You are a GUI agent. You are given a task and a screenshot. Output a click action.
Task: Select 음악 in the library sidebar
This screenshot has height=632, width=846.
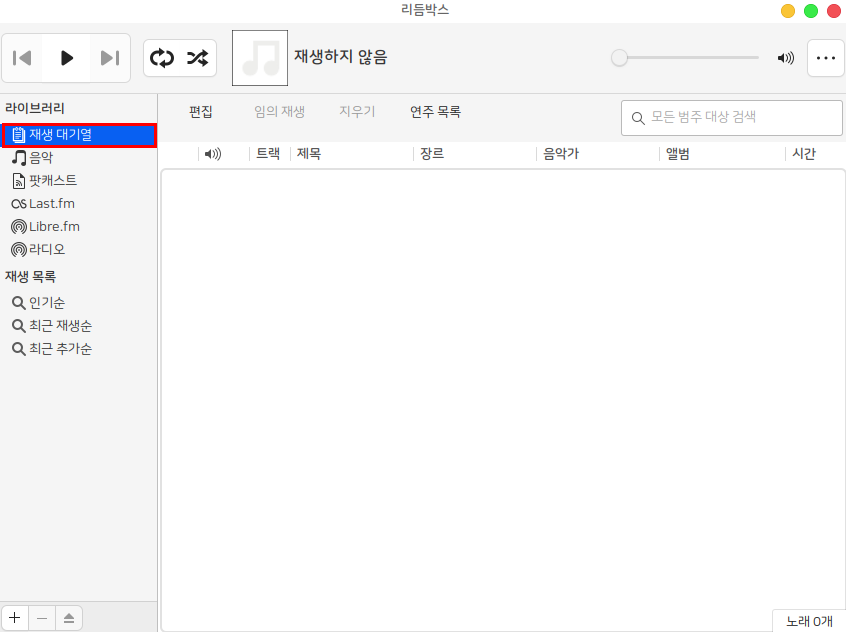pyautogui.click(x=41, y=158)
